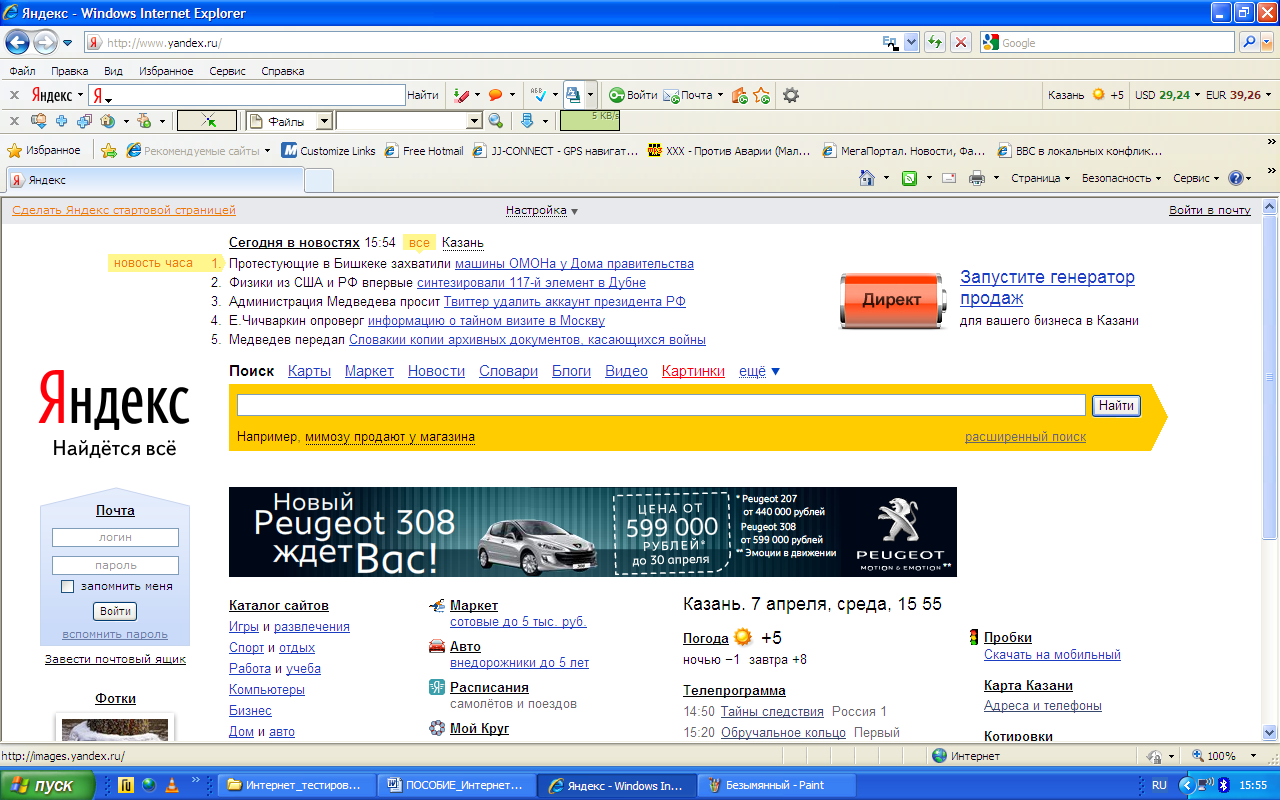Viewport: 1280px width, 800px height.
Task: Click the blue download arrow icon
Action: pos(527,121)
